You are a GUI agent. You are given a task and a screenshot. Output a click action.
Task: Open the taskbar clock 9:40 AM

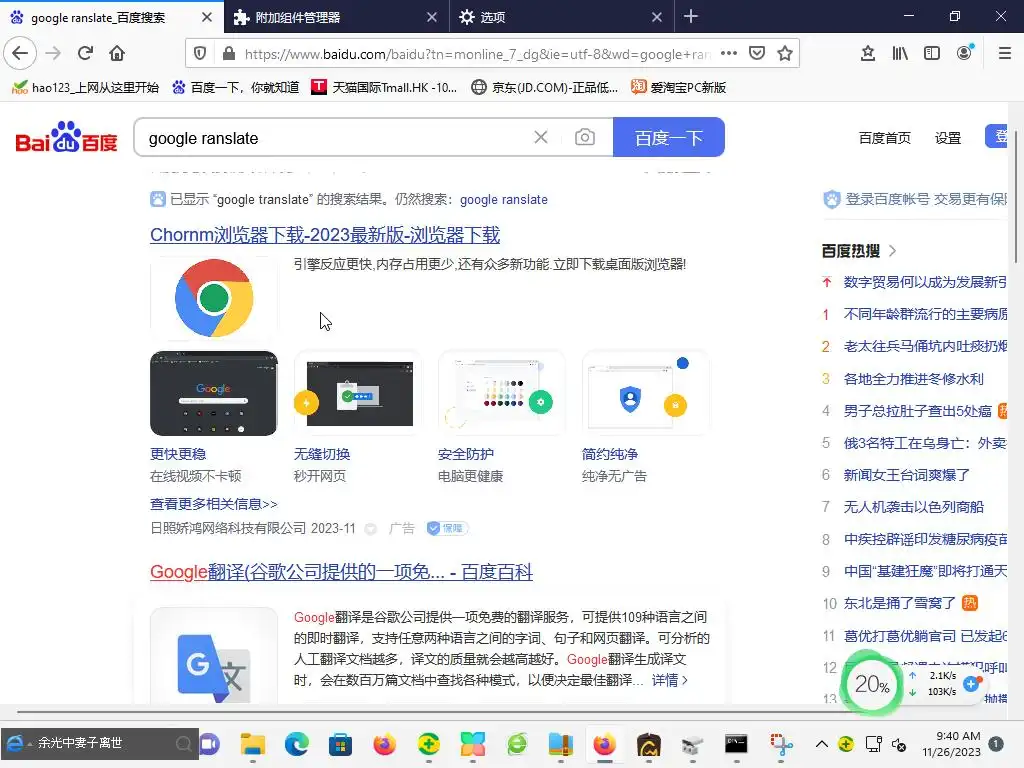pyautogui.click(x=952, y=744)
